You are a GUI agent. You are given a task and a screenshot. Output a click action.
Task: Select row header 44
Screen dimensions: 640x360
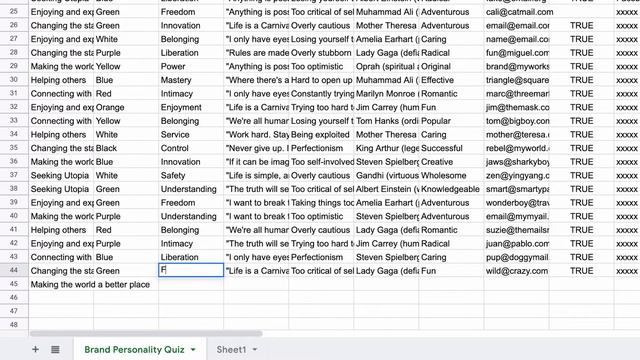[14, 270]
